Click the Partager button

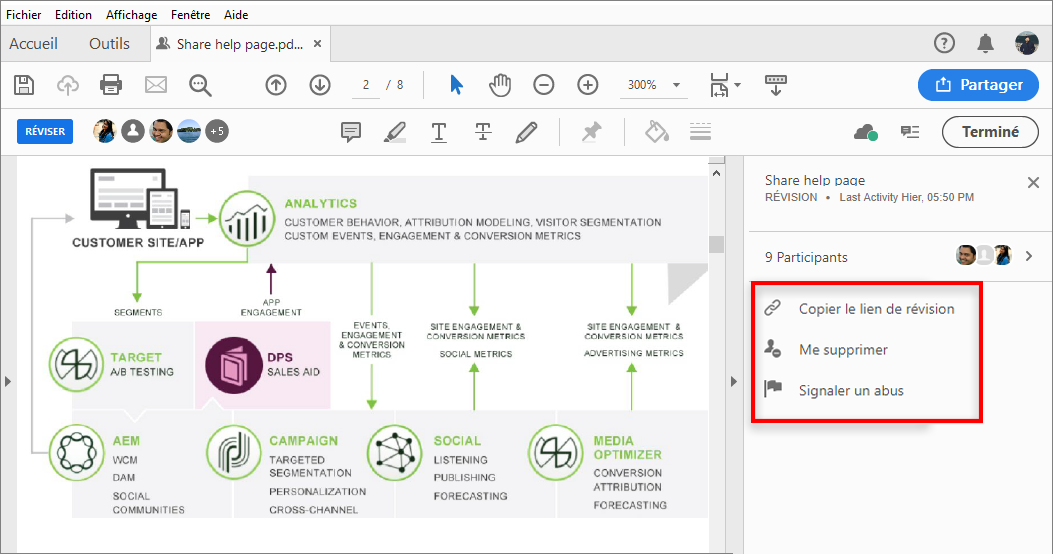click(978, 85)
